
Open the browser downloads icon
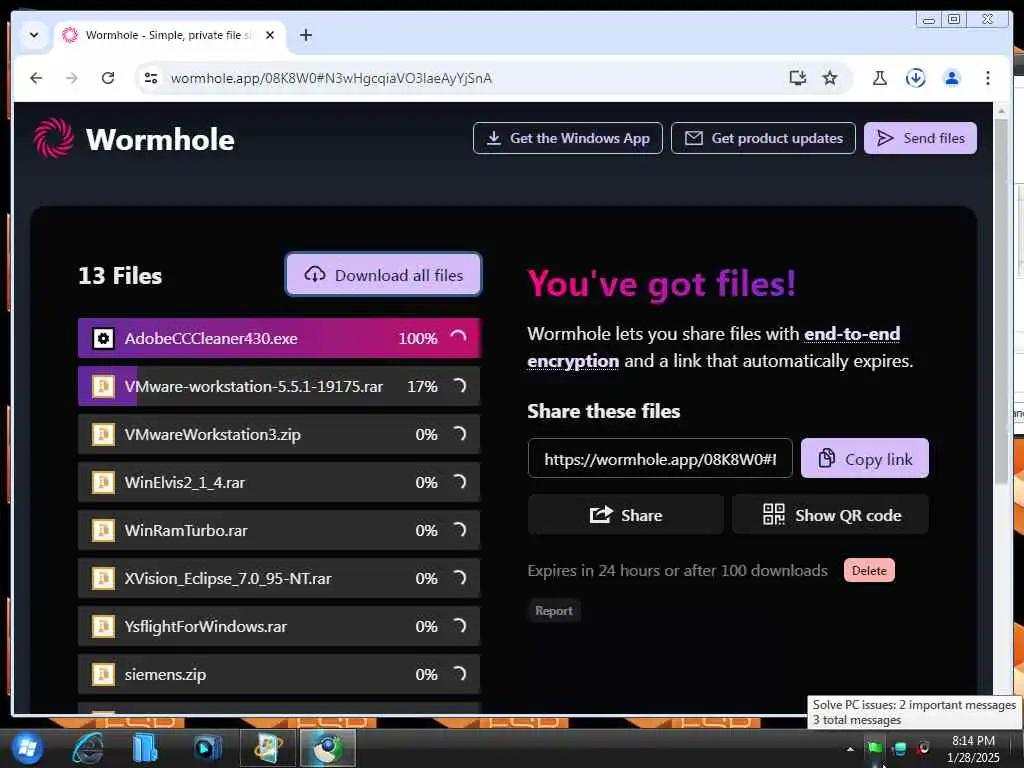pos(916,78)
